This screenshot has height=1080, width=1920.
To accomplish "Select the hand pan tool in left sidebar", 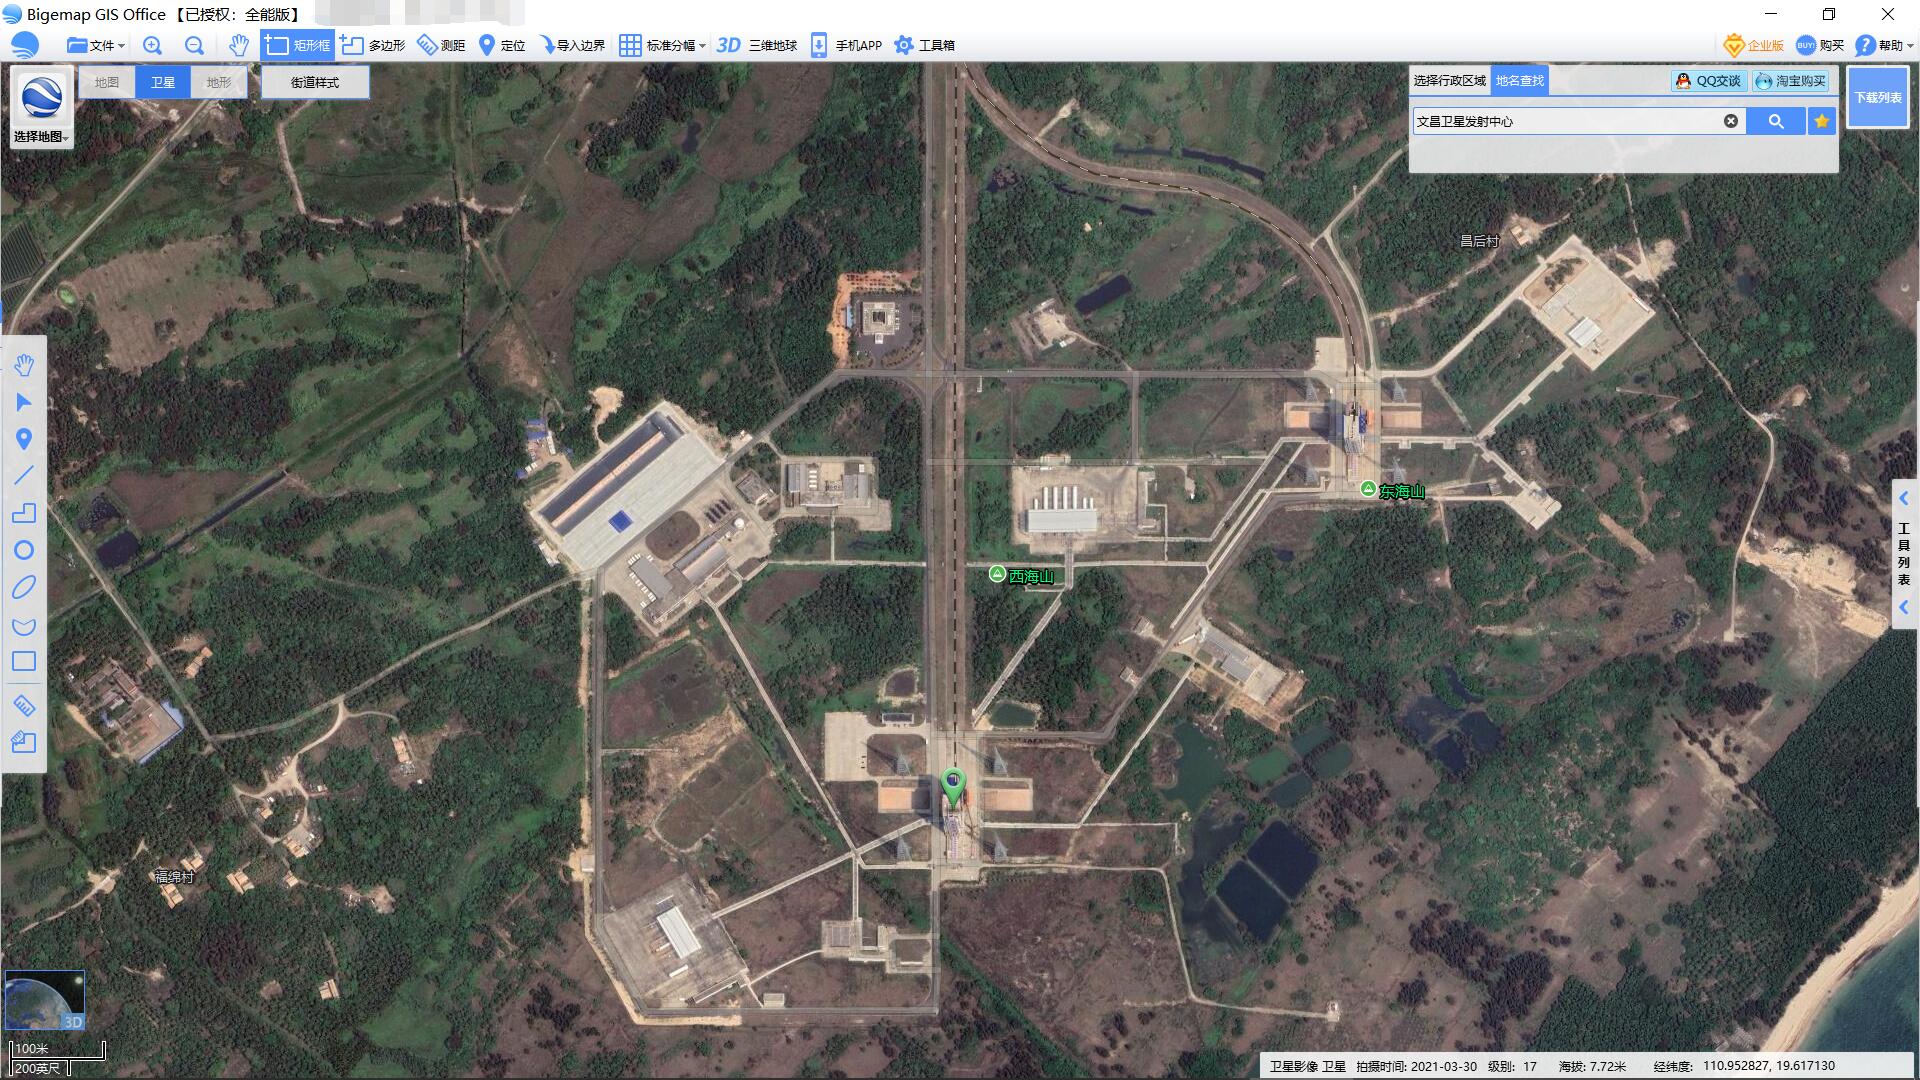I will [25, 365].
